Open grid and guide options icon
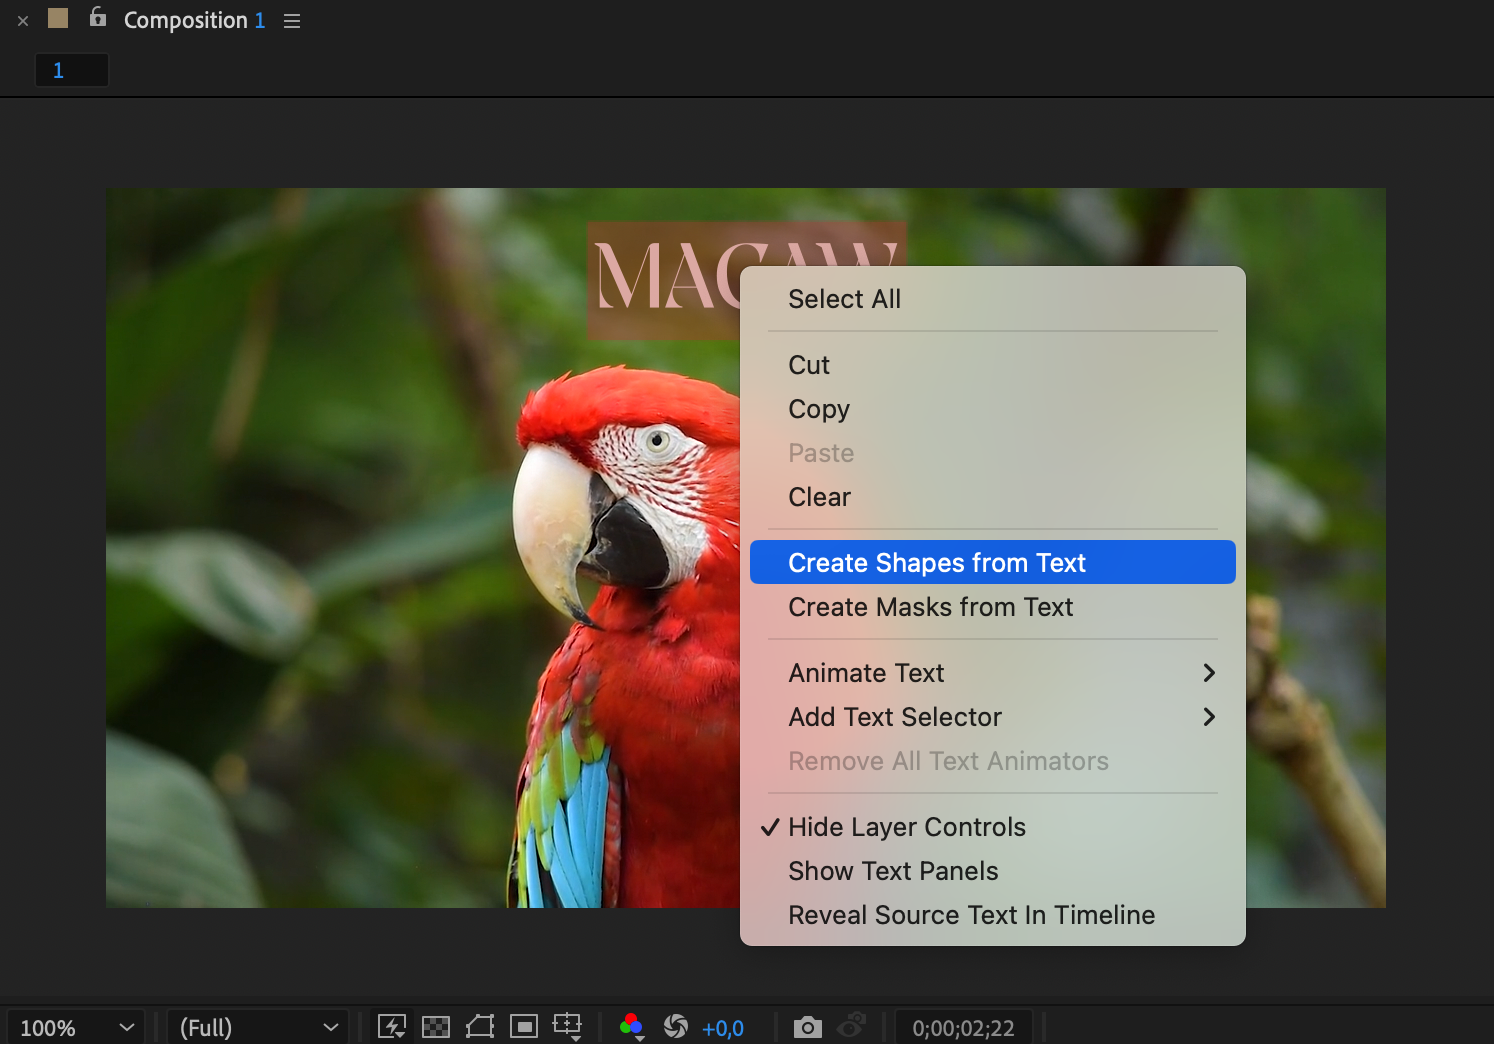 [x=567, y=1026]
